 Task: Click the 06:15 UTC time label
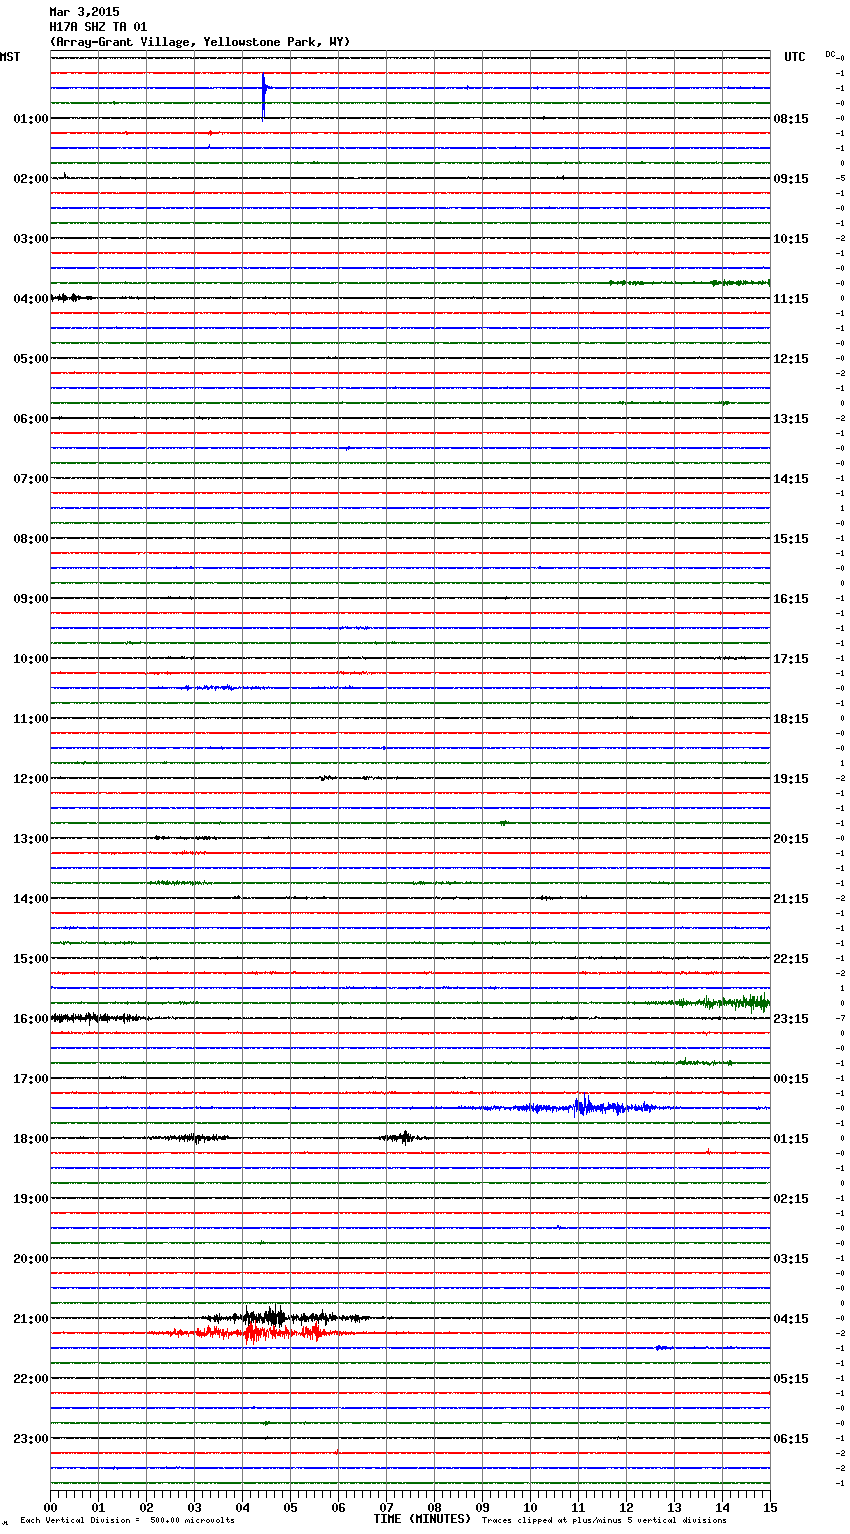coord(791,1439)
